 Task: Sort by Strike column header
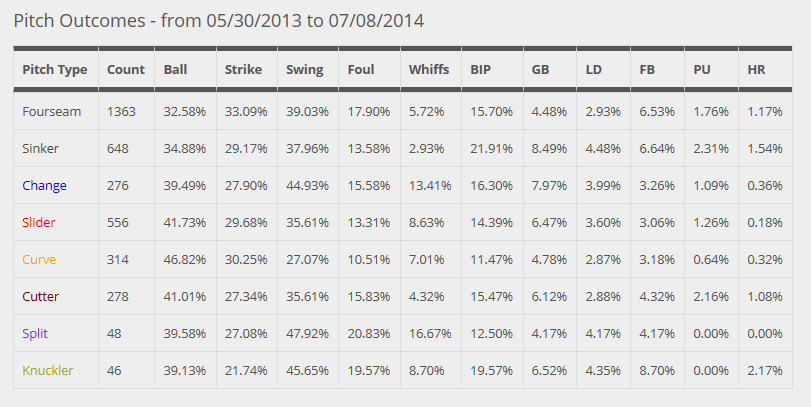(x=243, y=70)
